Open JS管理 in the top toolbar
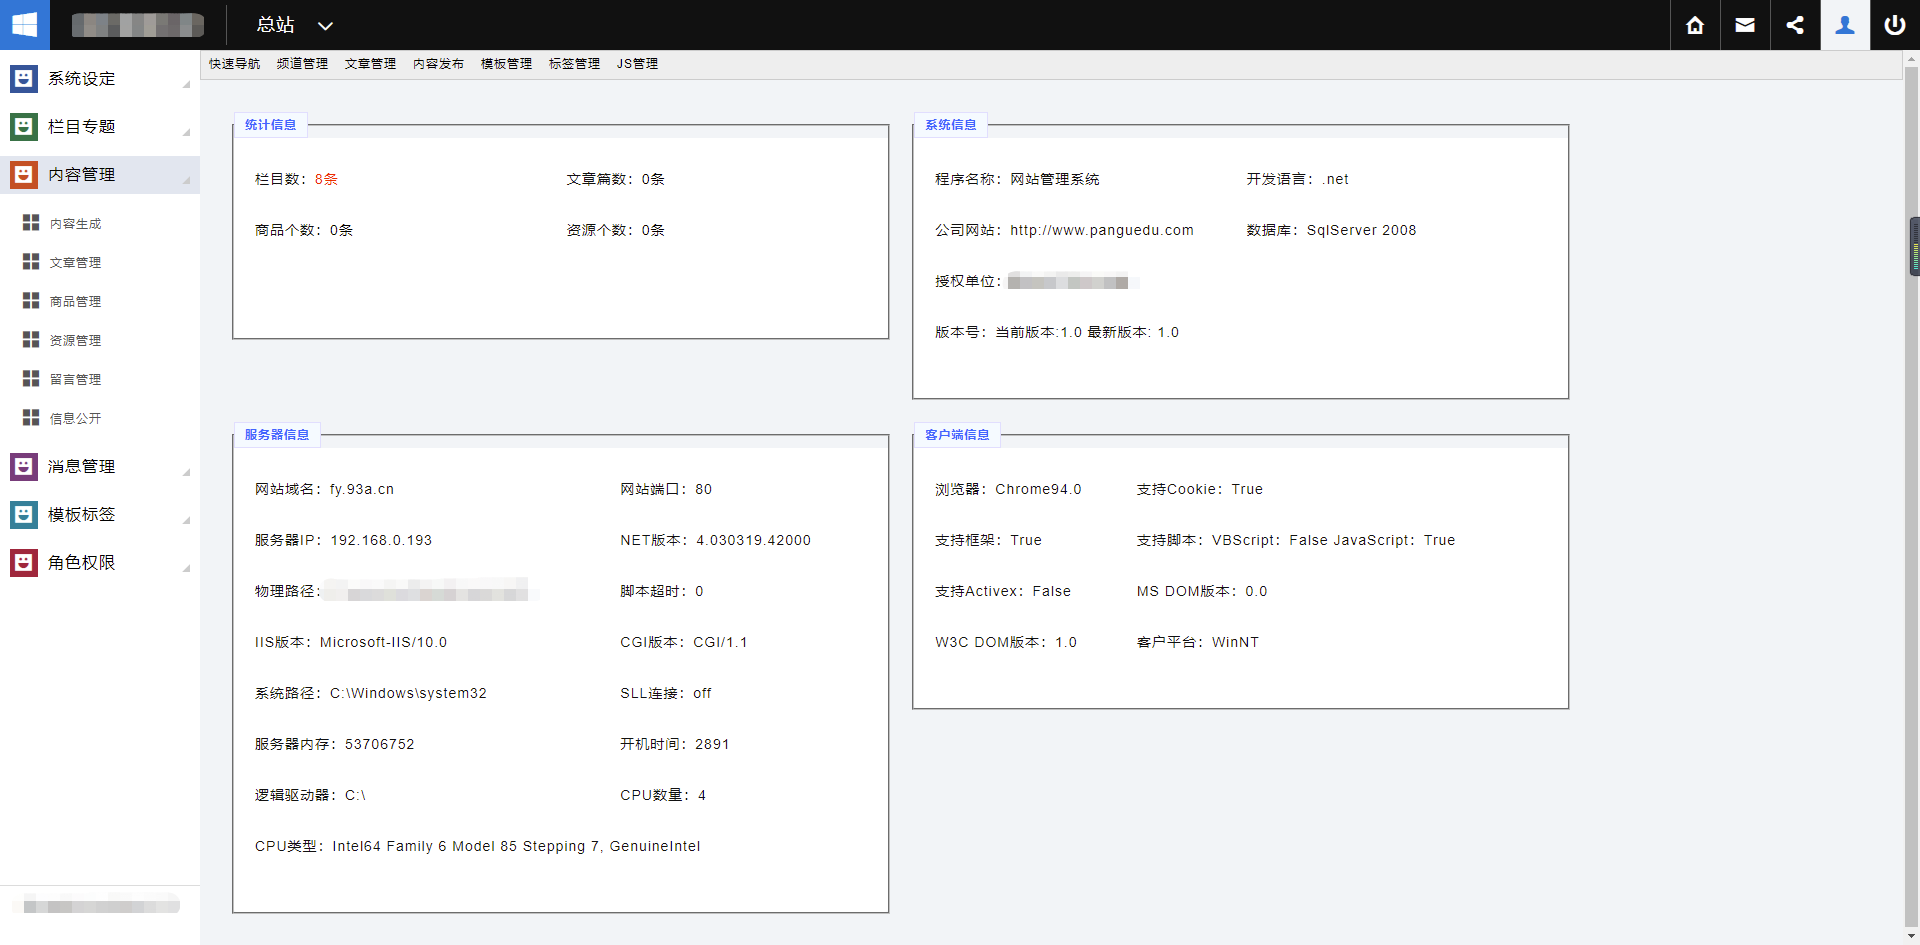 637,64
